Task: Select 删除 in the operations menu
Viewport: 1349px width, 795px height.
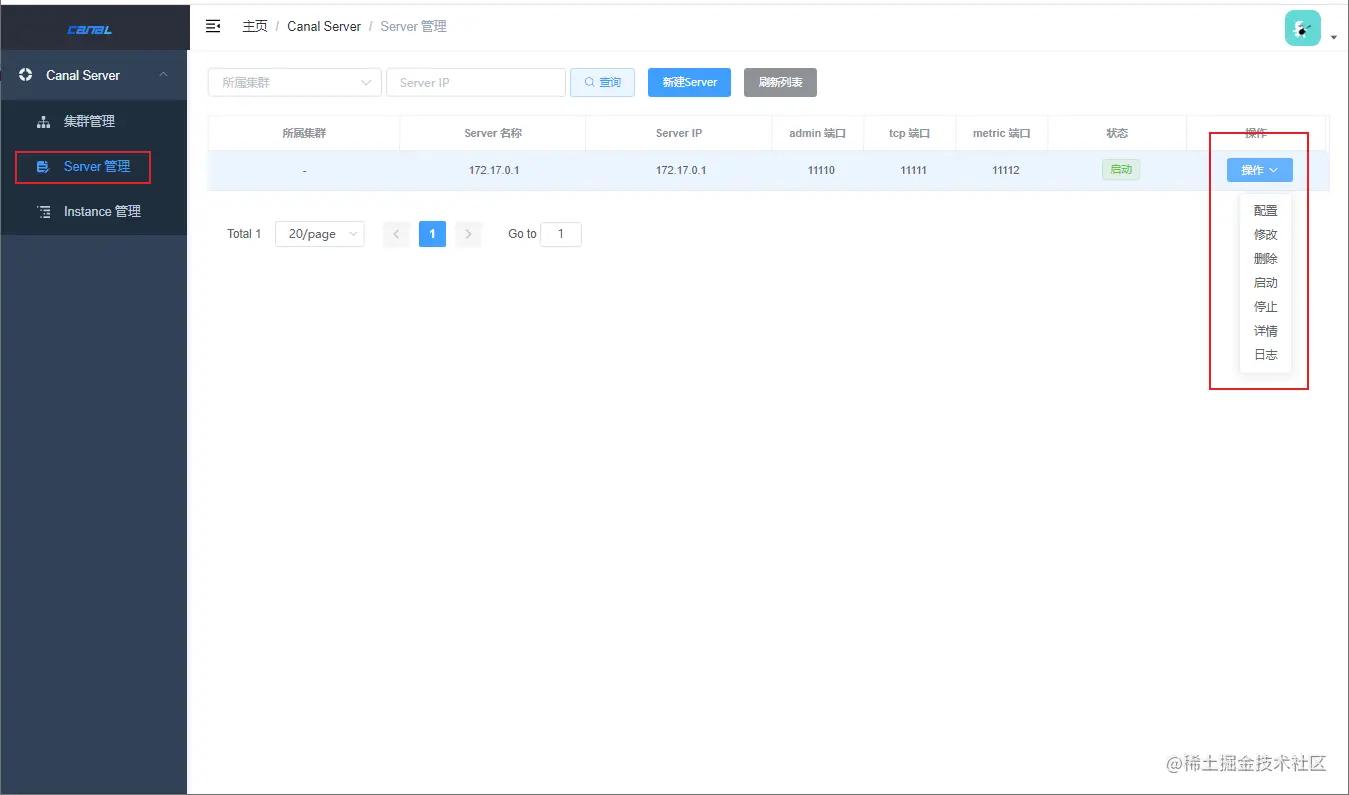Action: (1265, 259)
